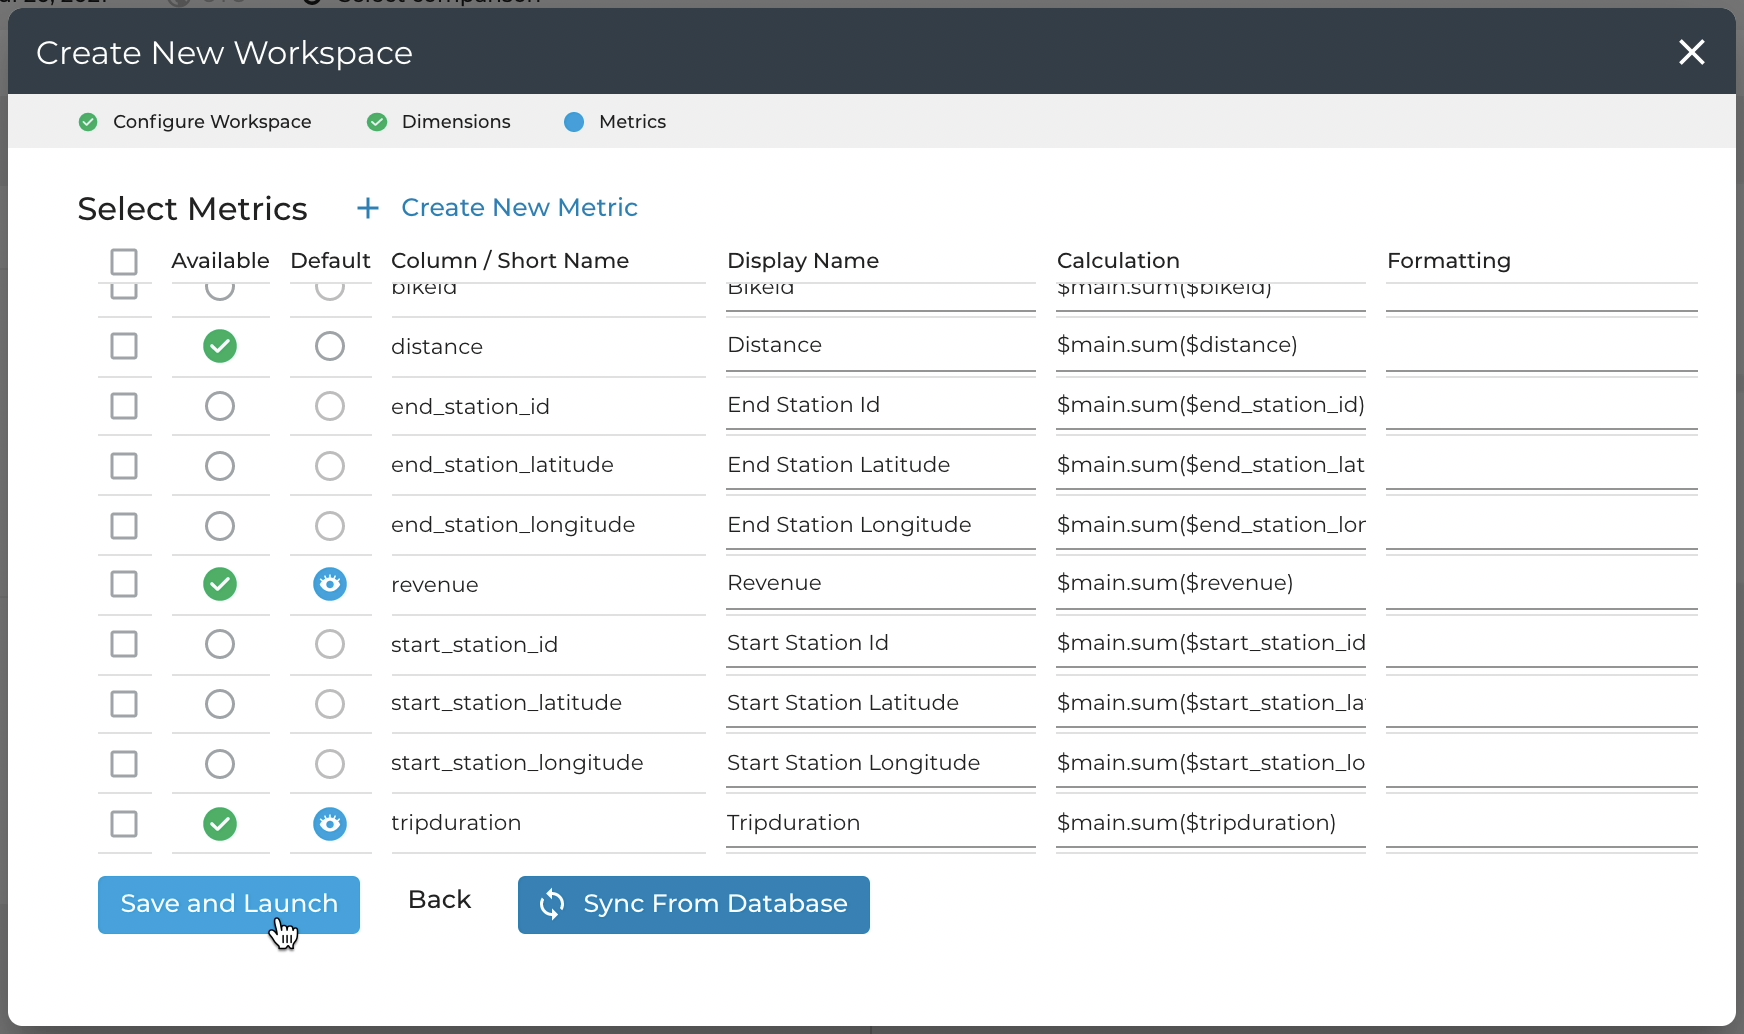Check the end_station_latitude row checkbox

(124, 466)
